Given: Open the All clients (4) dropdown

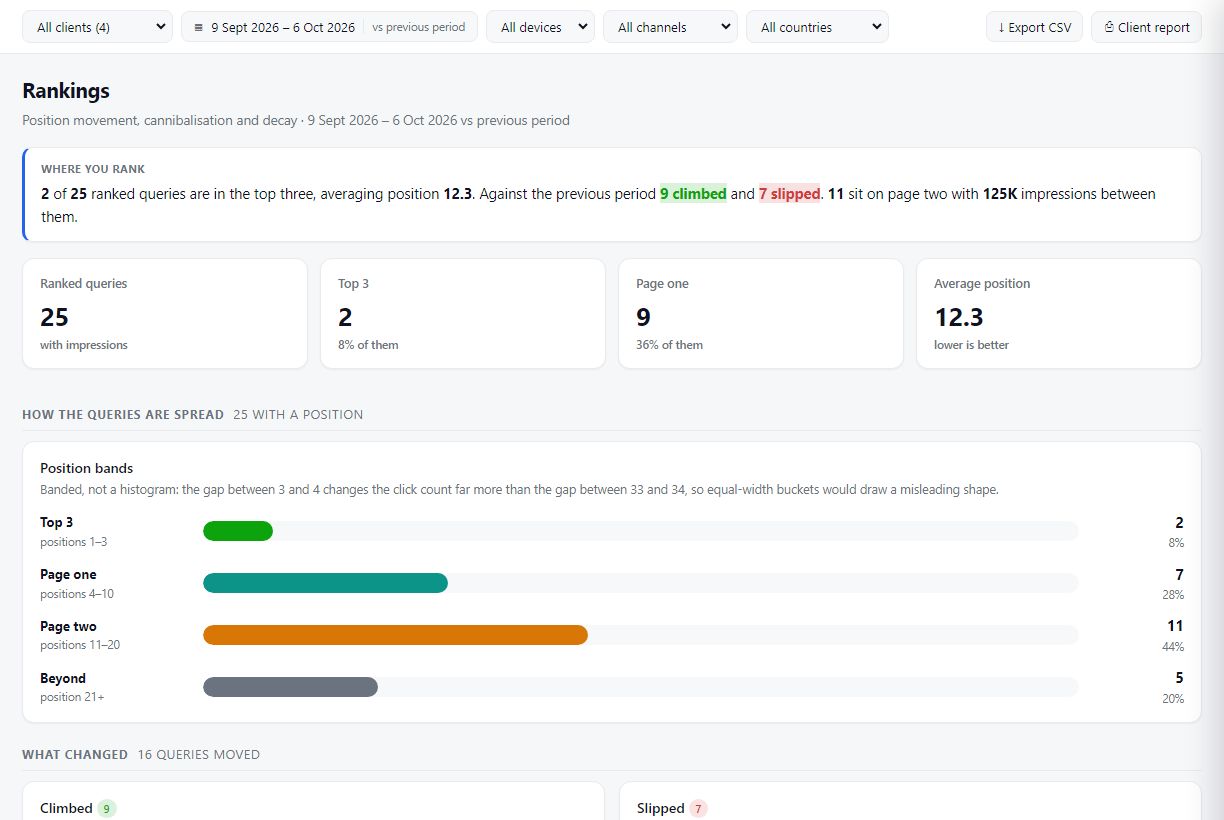Looking at the screenshot, I should click(97, 27).
